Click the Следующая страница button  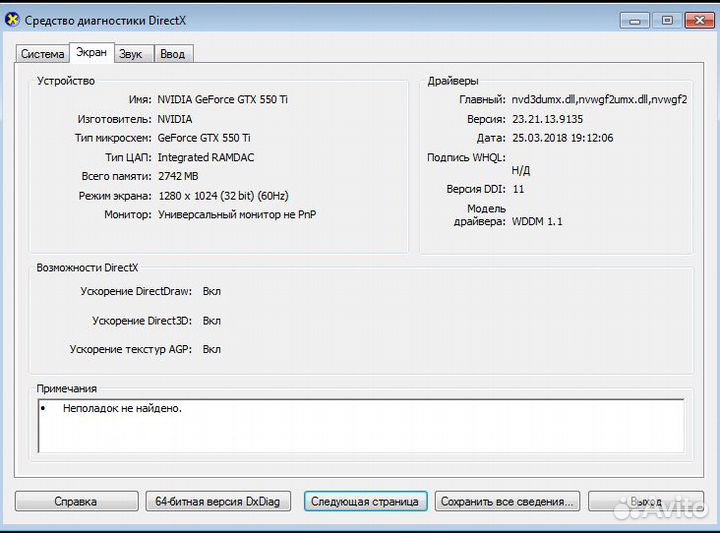(x=366, y=502)
